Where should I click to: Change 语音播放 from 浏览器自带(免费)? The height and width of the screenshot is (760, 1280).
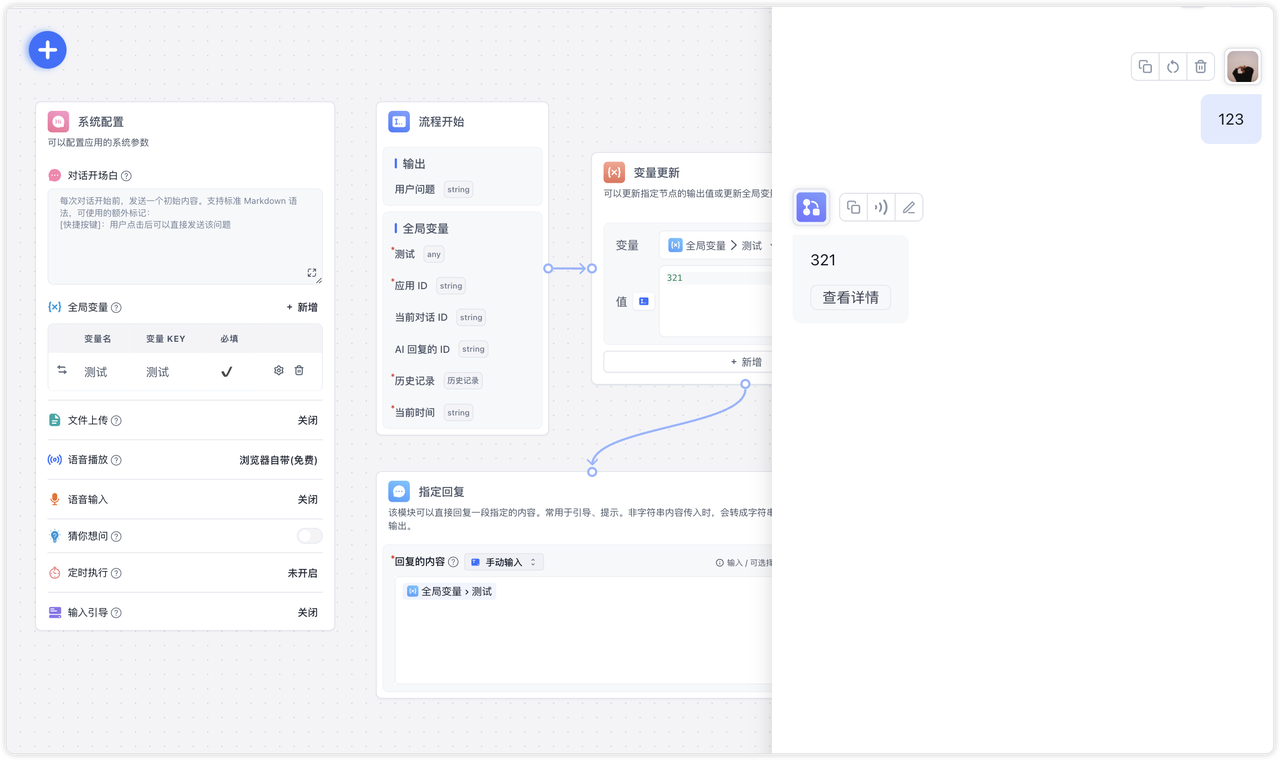278,460
